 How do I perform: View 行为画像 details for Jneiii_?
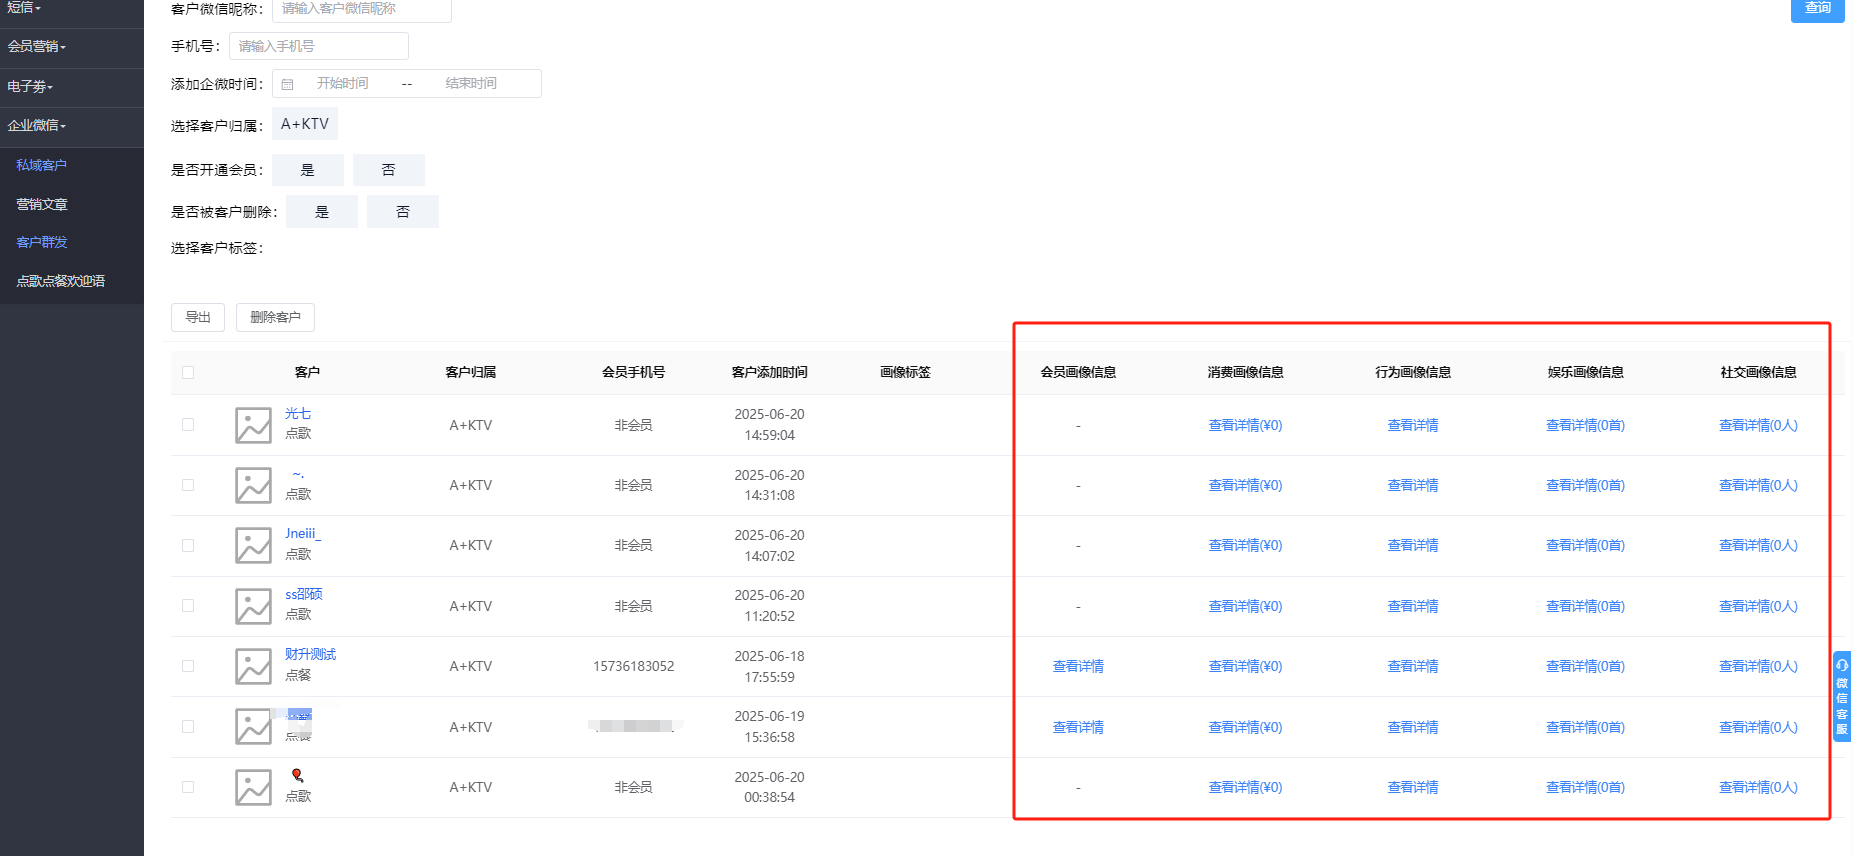point(1413,545)
